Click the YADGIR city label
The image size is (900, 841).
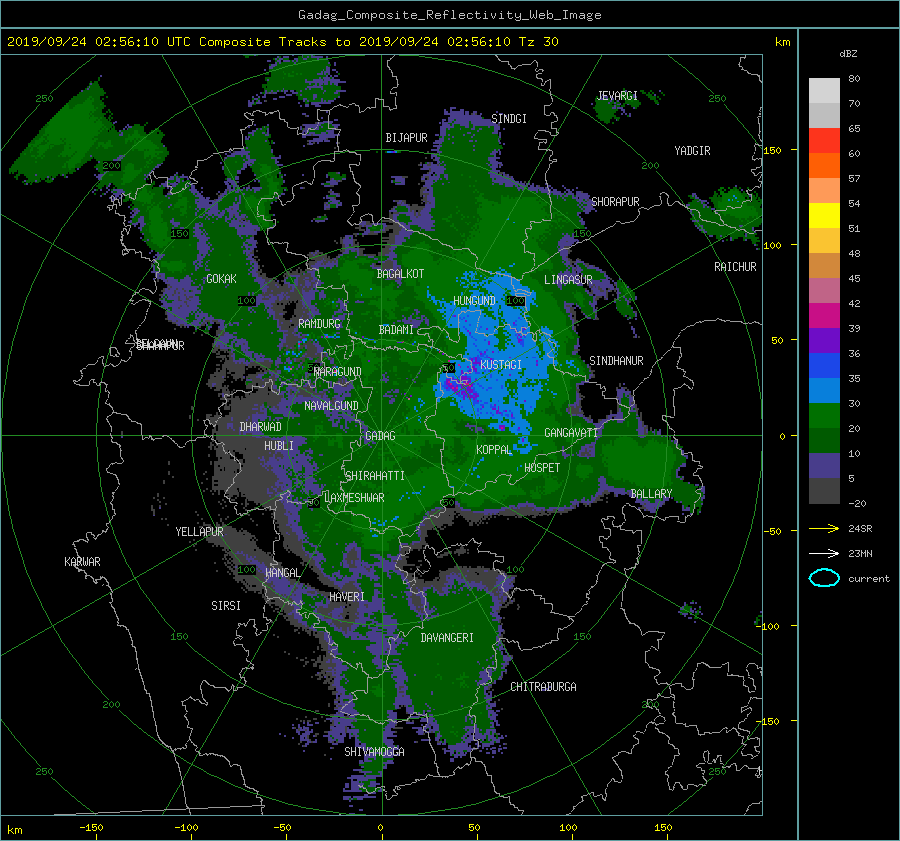click(x=692, y=151)
